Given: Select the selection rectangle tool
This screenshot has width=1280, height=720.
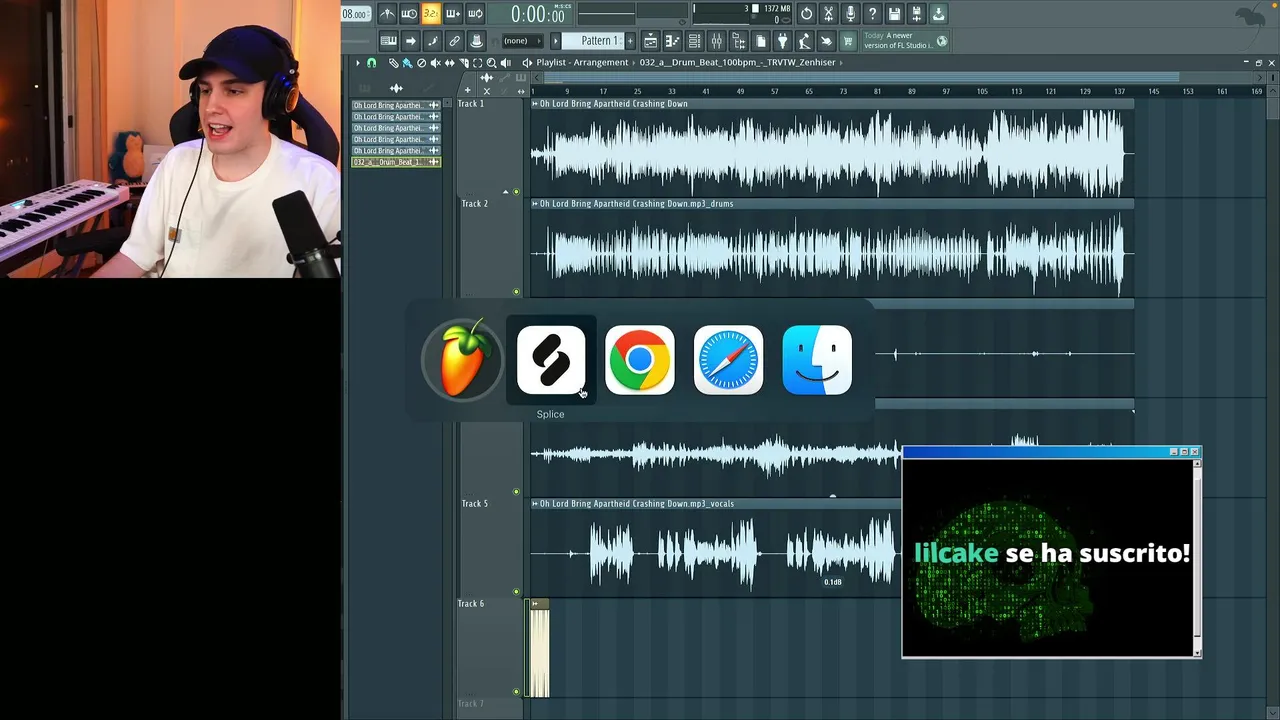Looking at the screenshot, I should (x=477, y=62).
